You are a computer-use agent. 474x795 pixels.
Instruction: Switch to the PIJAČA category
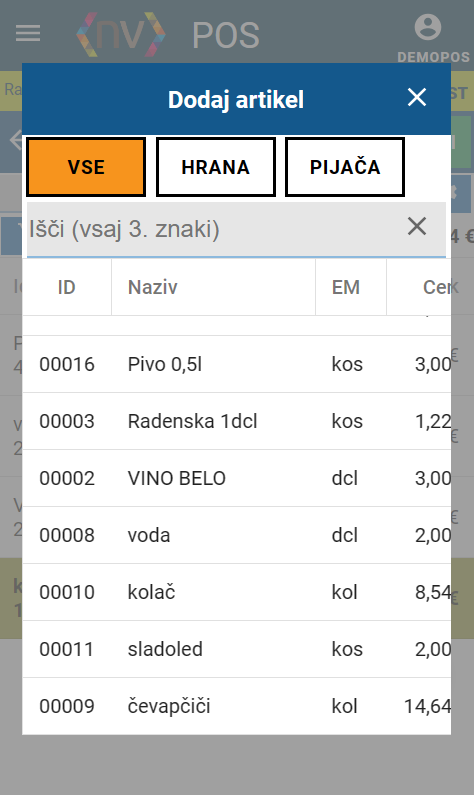point(345,167)
